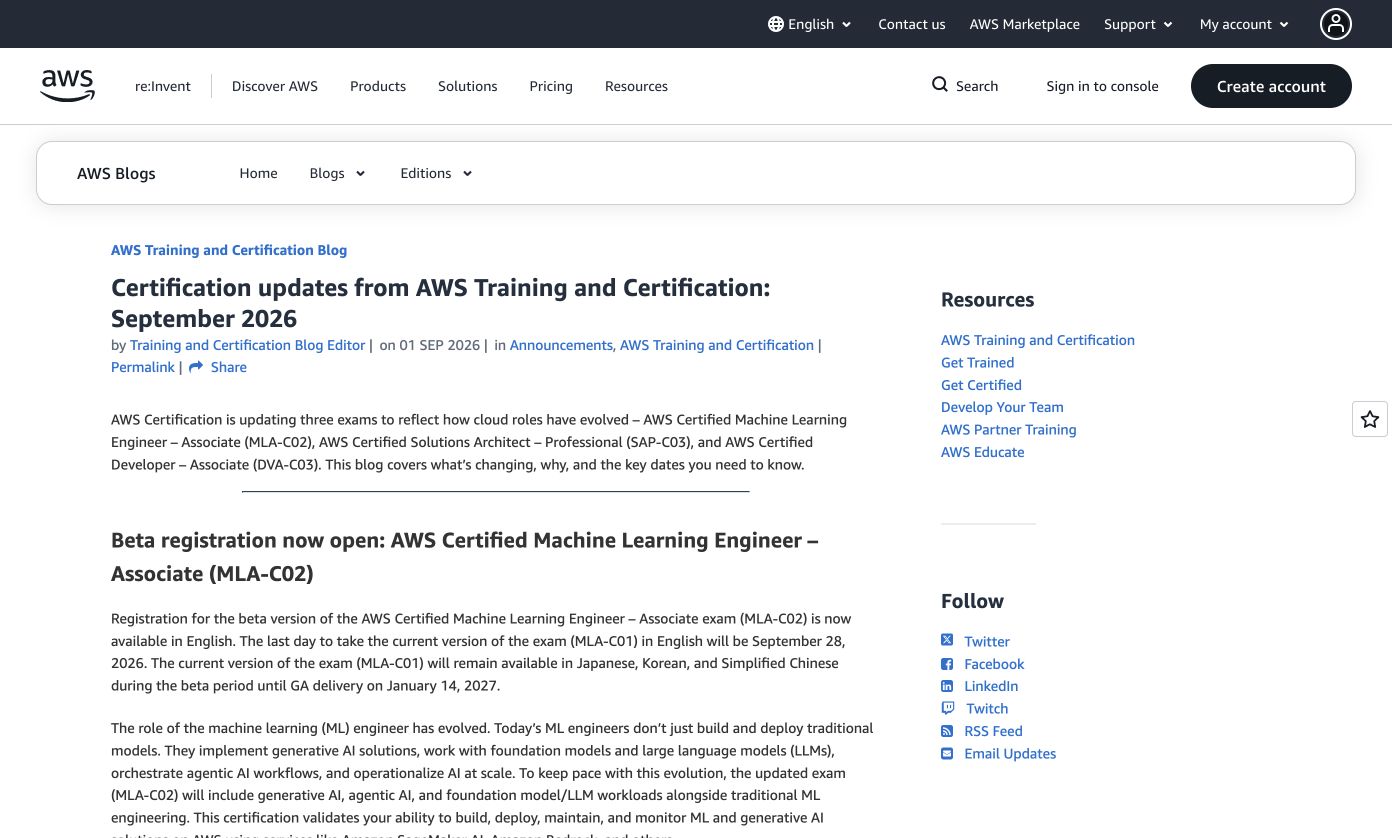Image resolution: width=1392 pixels, height=838 pixels.
Task: Click the AWS Blogs title
Action: tap(116, 173)
